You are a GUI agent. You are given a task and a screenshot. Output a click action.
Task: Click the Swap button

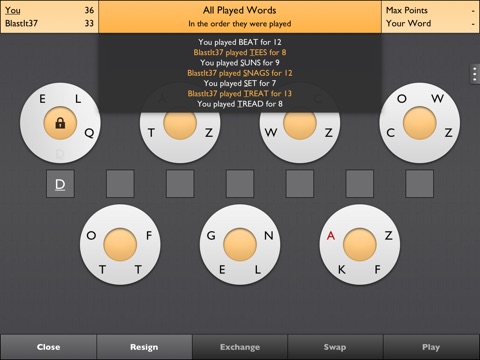click(x=335, y=347)
